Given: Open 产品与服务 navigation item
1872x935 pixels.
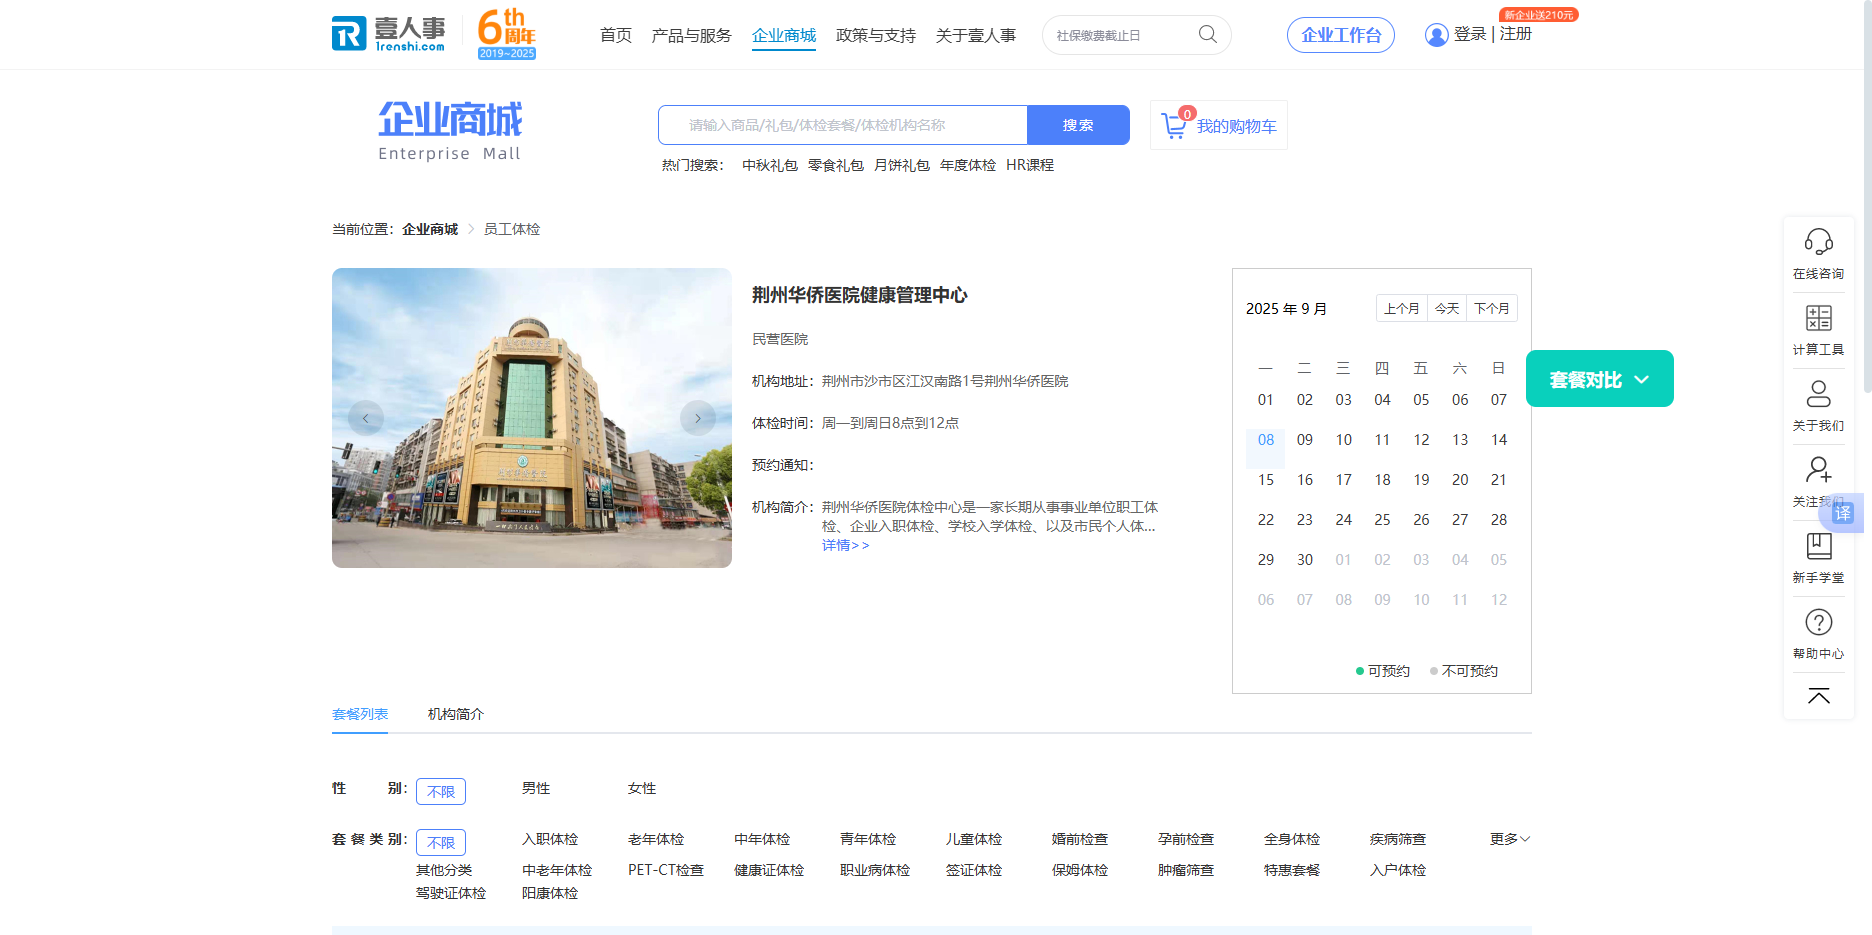Looking at the screenshot, I should click(x=691, y=35).
